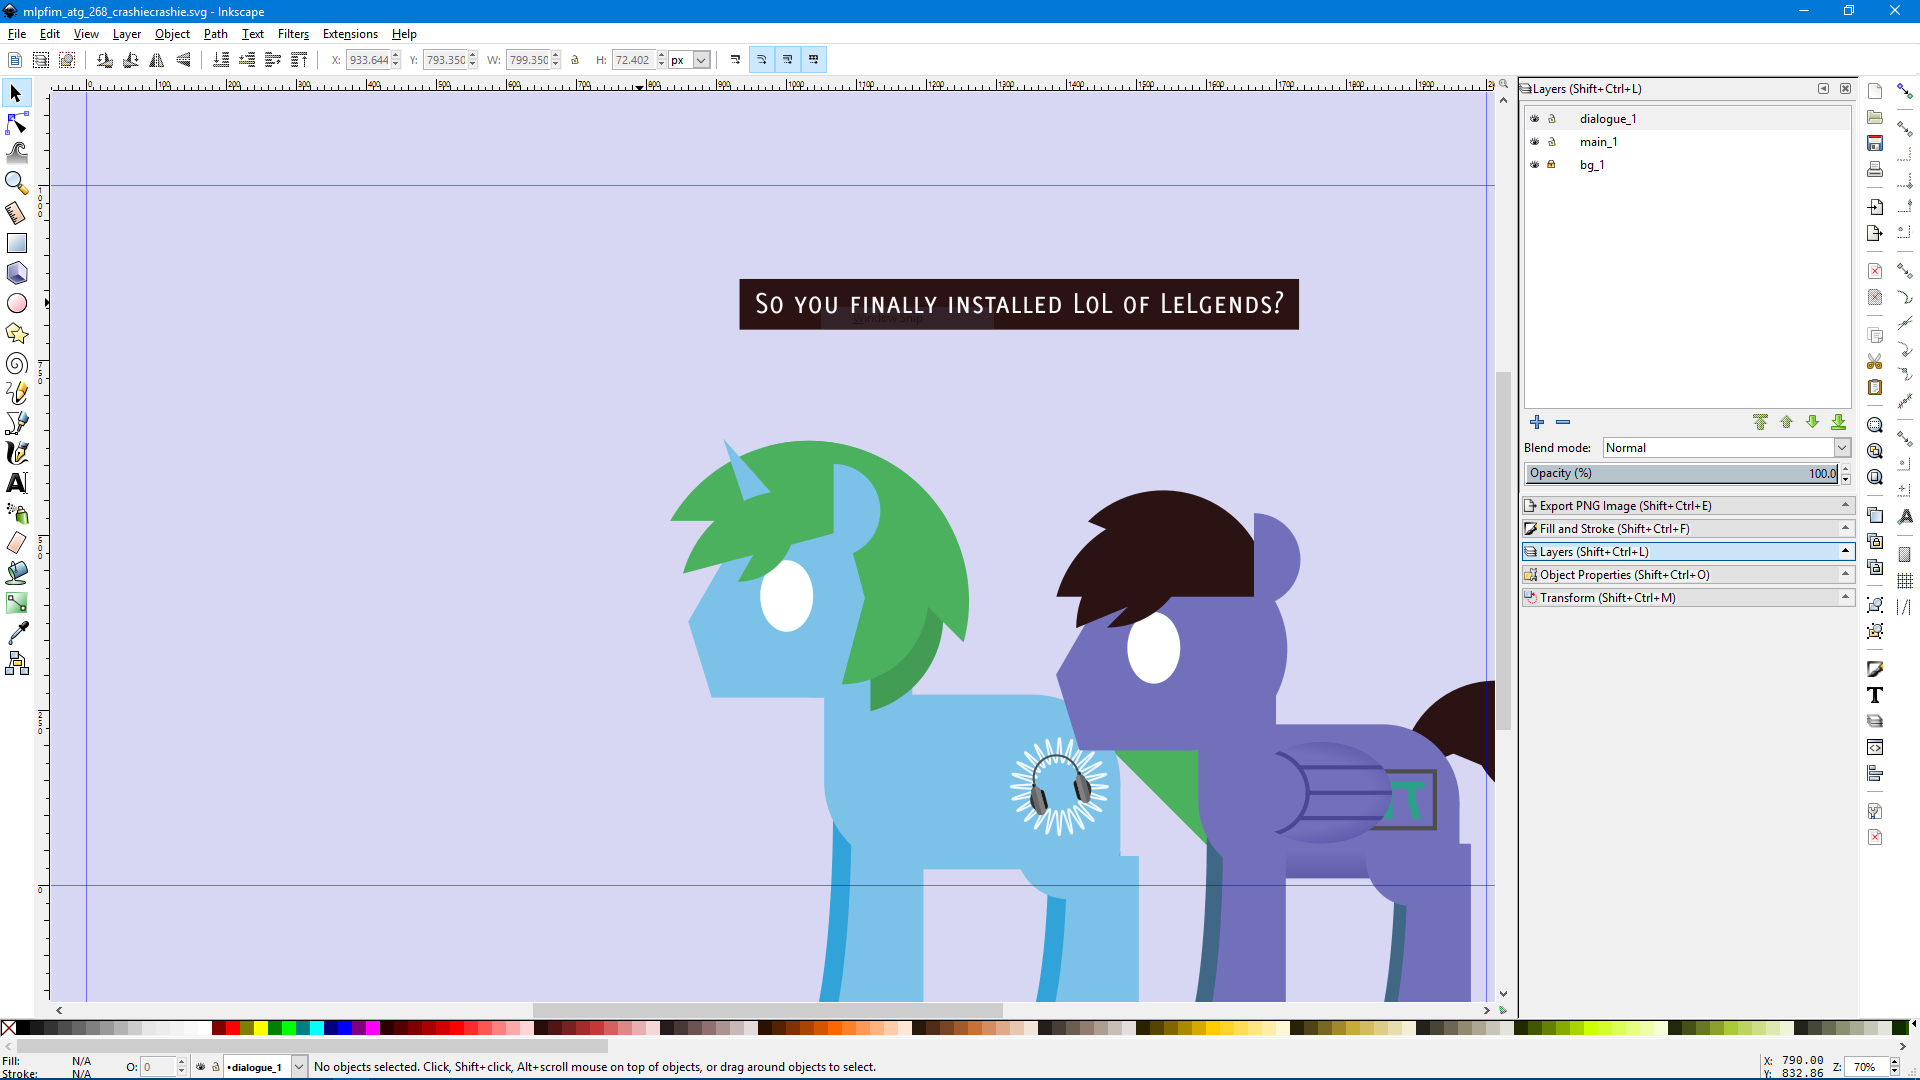The width and height of the screenshot is (1920, 1080).
Task: Click add new layer plus button
Action: 1537,422
